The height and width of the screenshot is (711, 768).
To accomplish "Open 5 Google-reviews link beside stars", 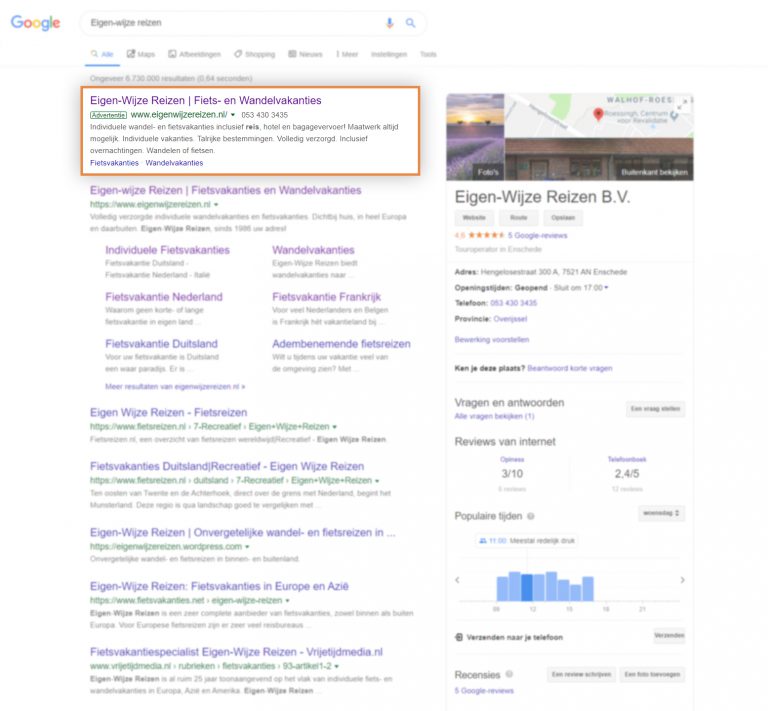I will [x=537, y=236].
